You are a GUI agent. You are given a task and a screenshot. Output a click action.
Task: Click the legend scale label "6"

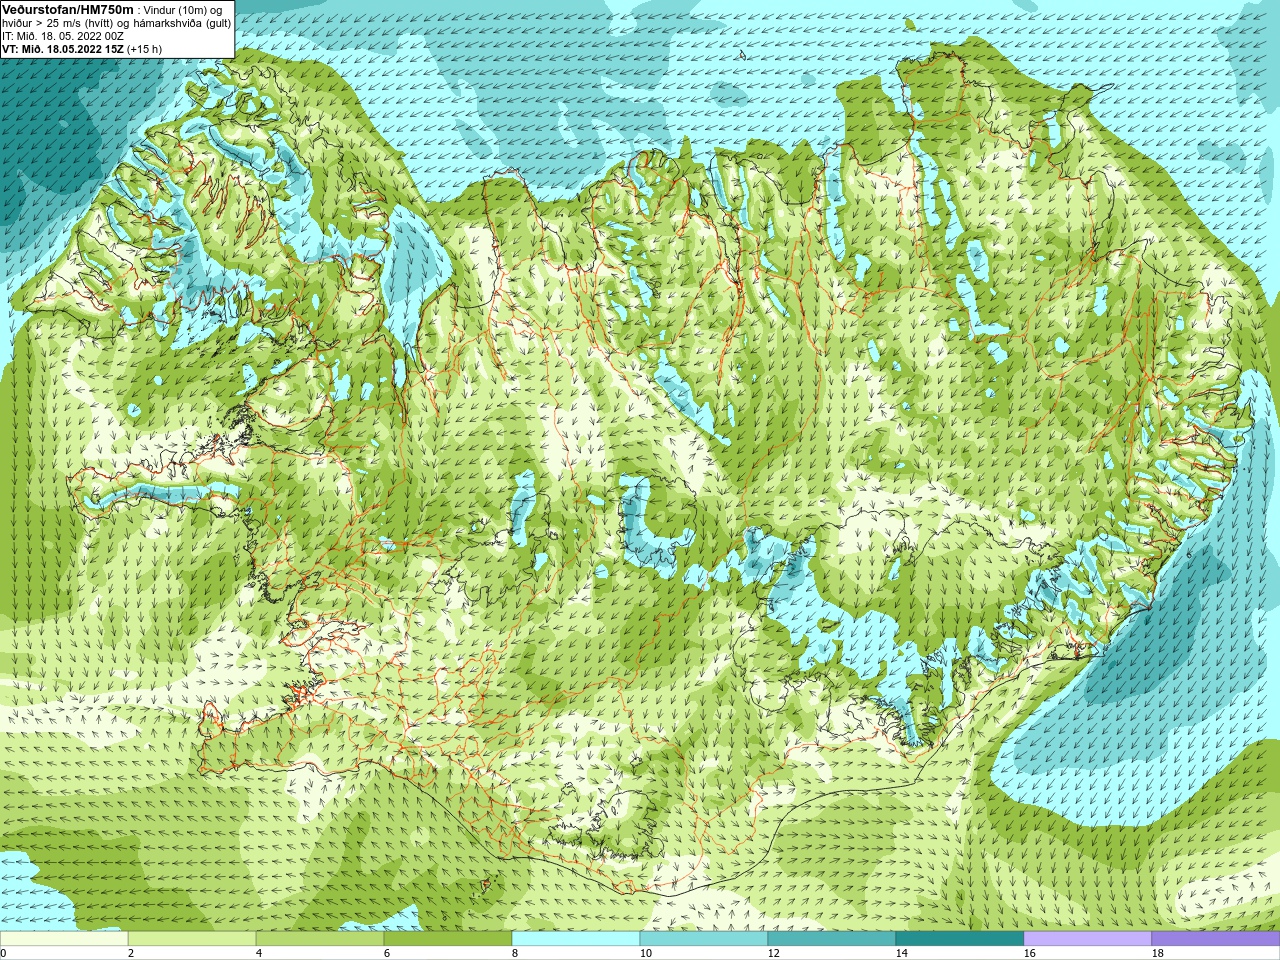pyautogui.click(x=387, y=954)
